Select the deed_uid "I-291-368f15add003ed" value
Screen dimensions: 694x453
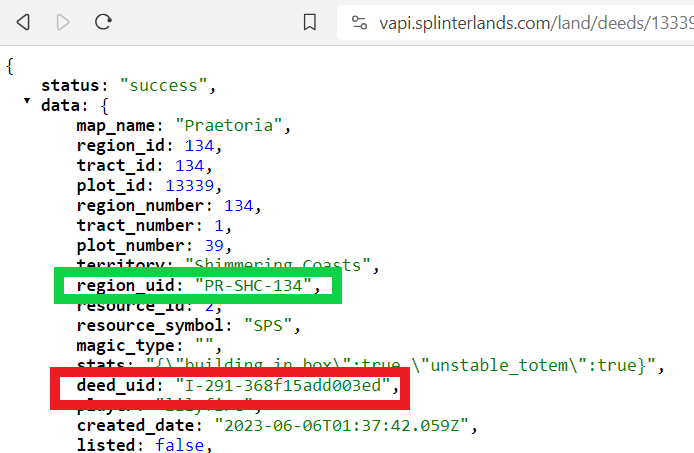tap(283, 385)
